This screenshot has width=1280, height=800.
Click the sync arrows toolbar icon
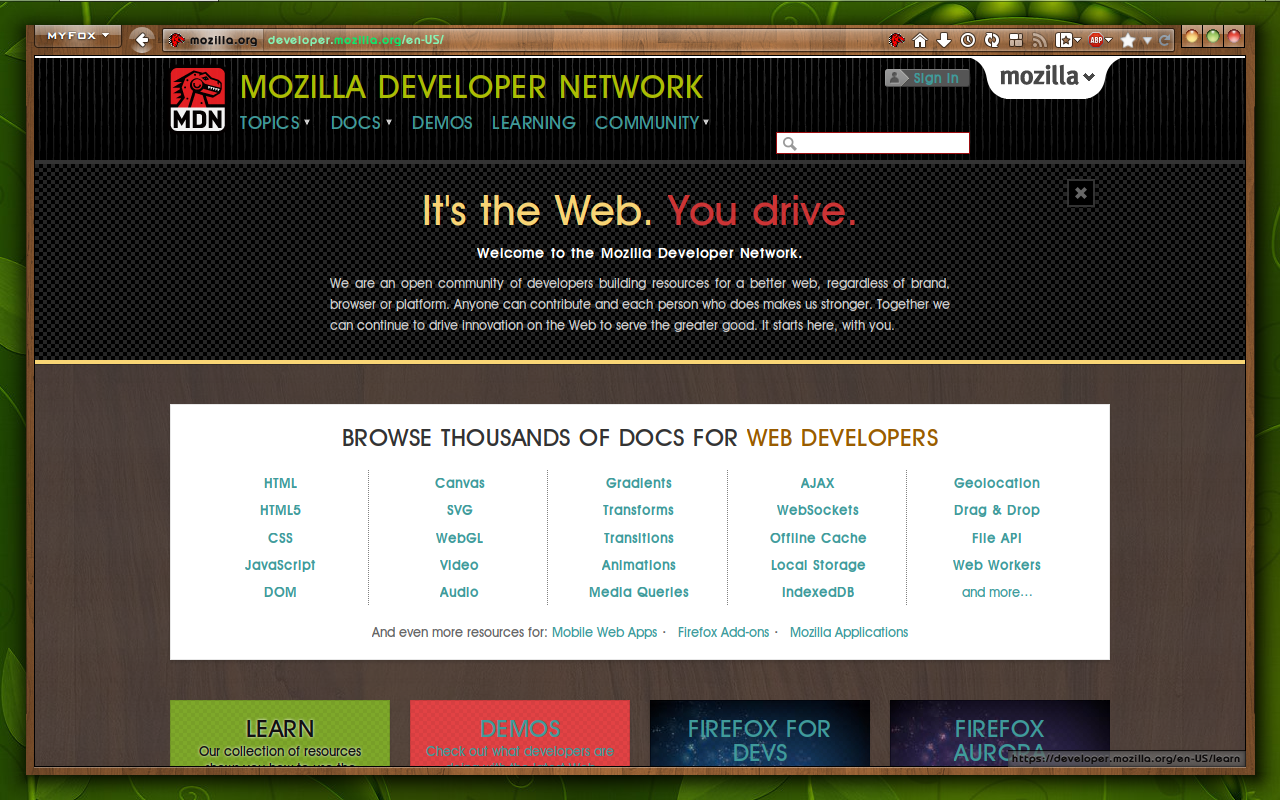tap(992, 40)
